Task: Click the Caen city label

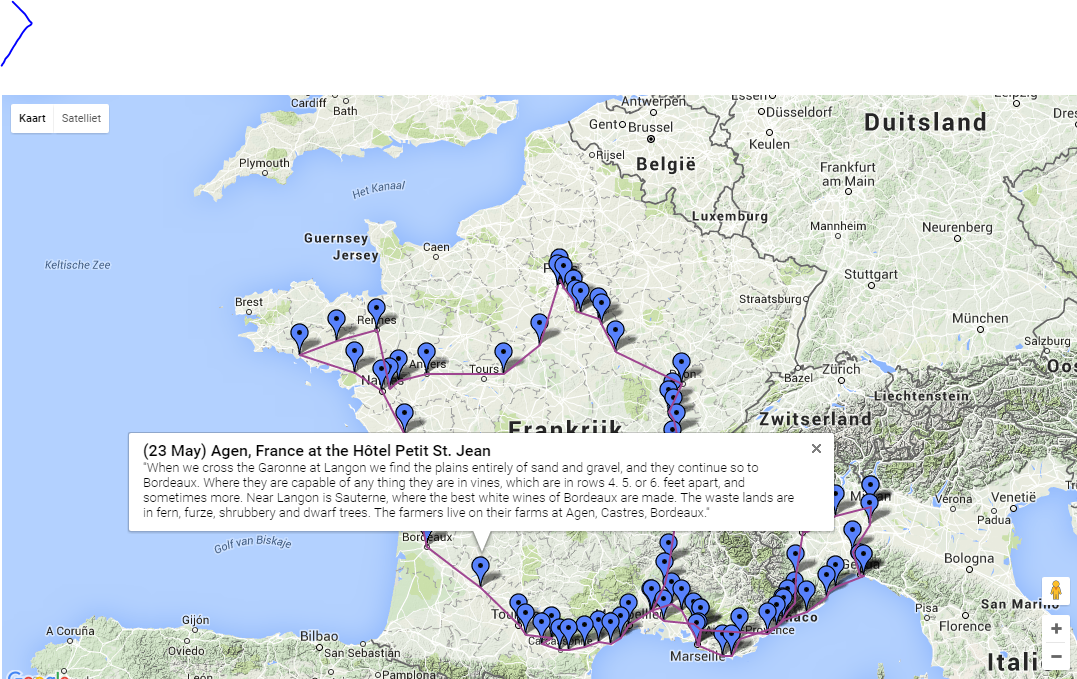Action: (436, 247)
